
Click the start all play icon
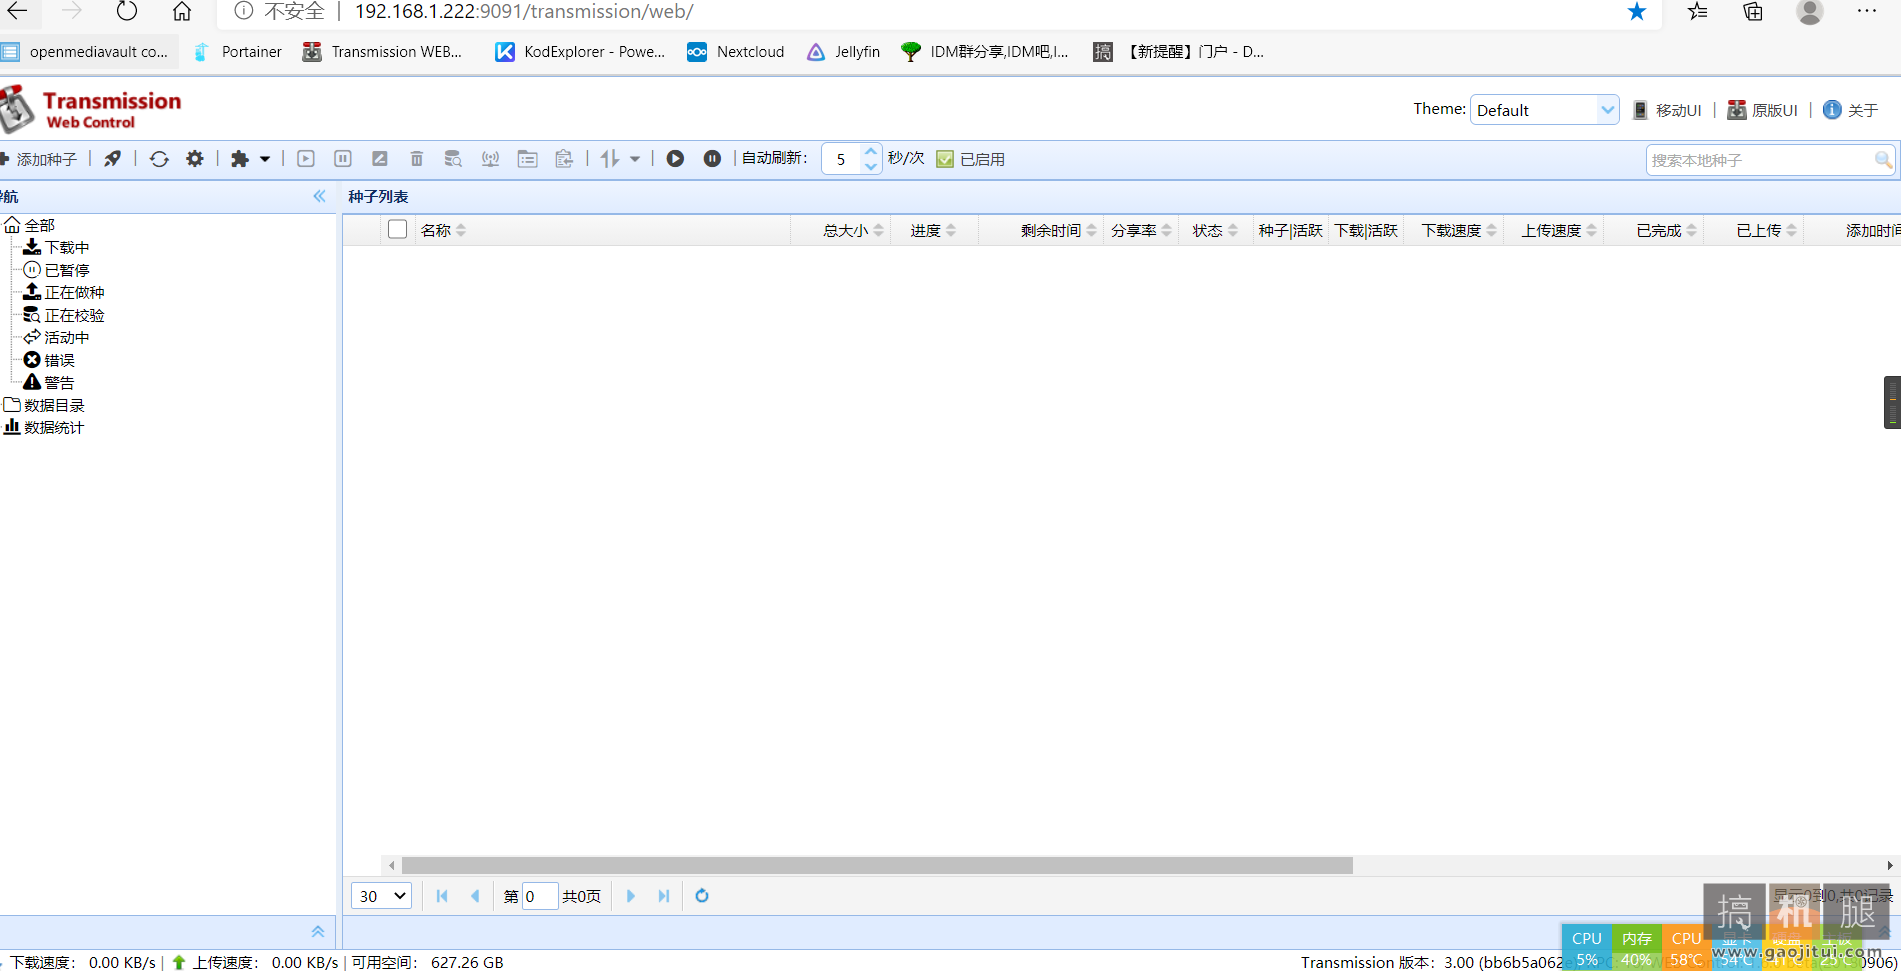click(x=675, y=159)
